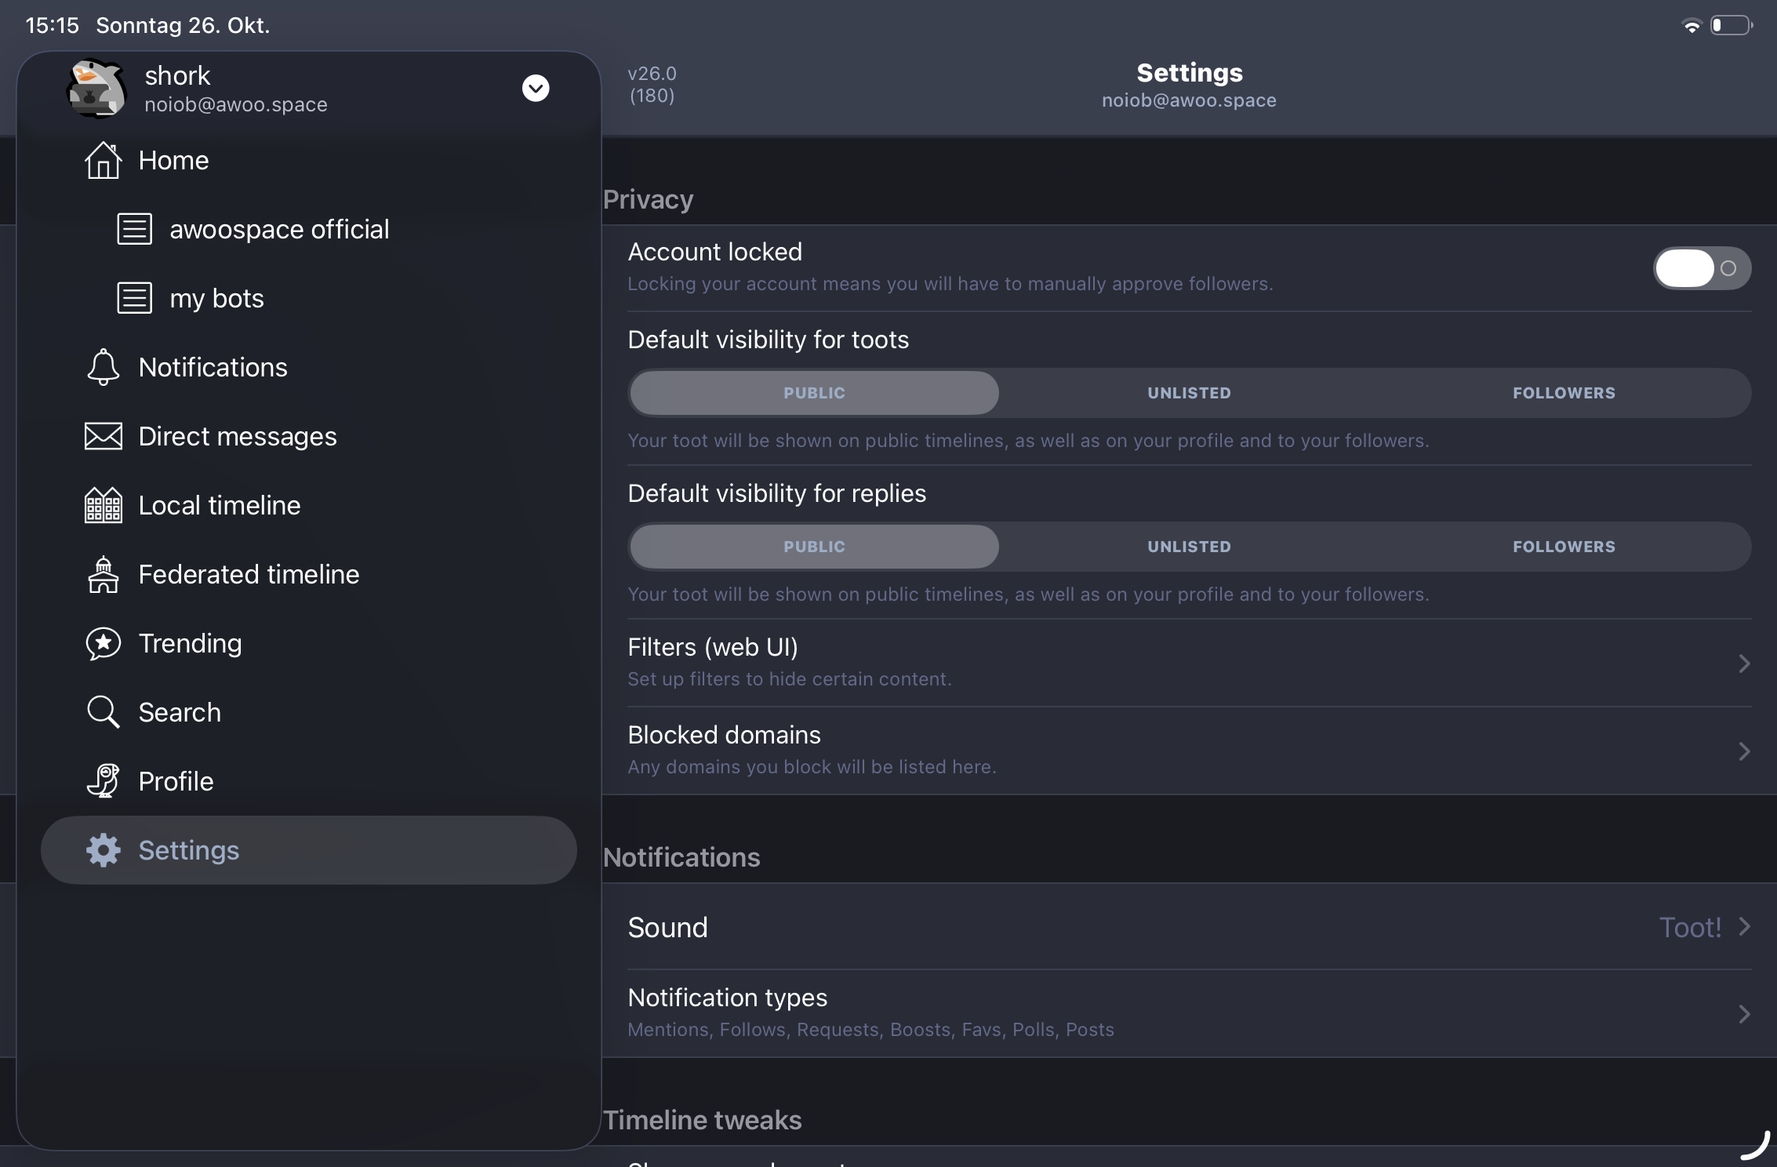Select Public for default reply visibility
The image size is (1777, 1167).
[814, 547]
